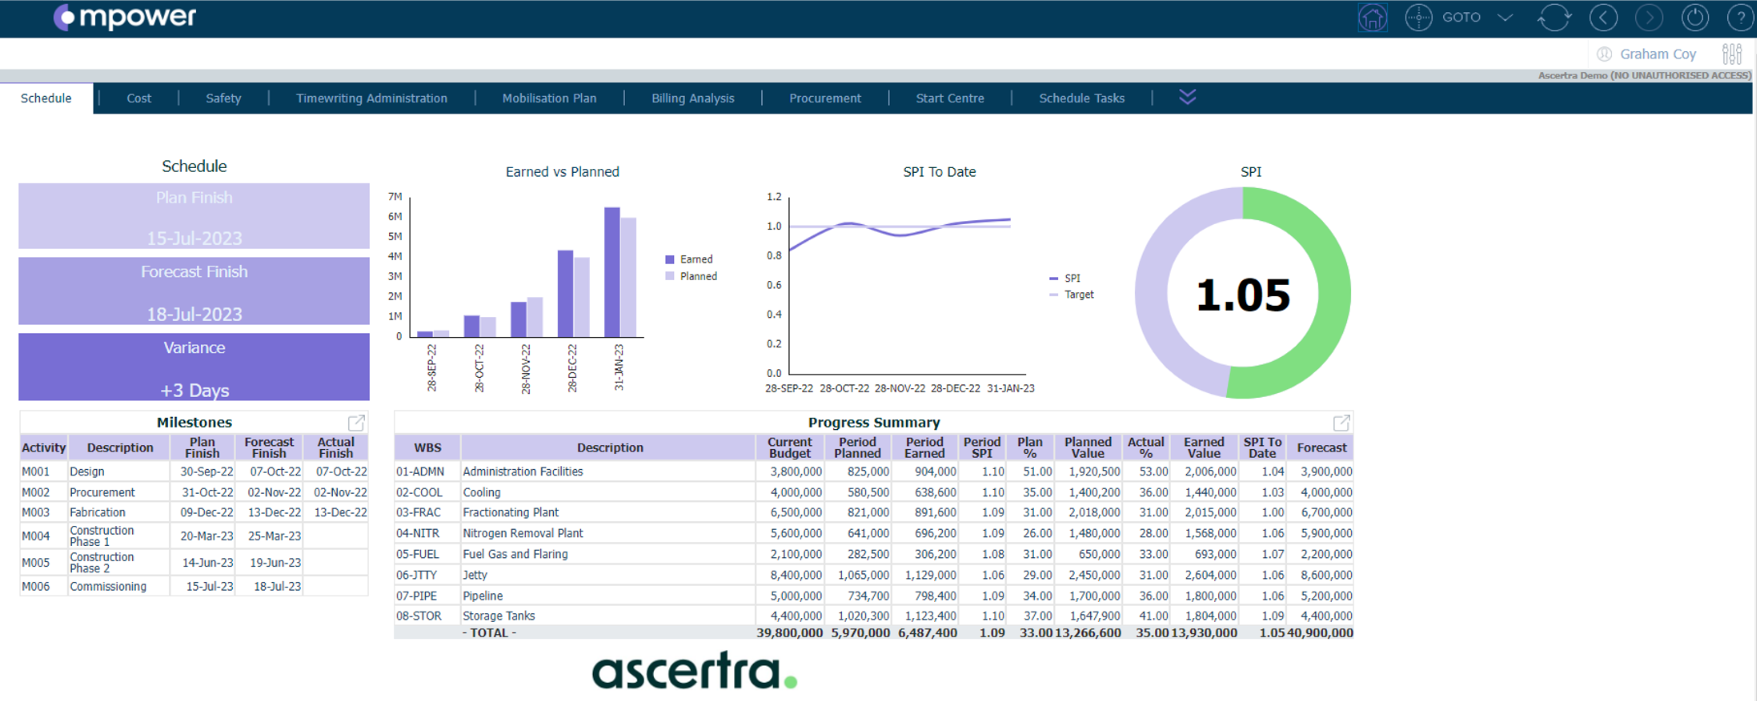Switch to the Cost tab
Viewport: 1757px width, 701px height.
tap(139, 98)
